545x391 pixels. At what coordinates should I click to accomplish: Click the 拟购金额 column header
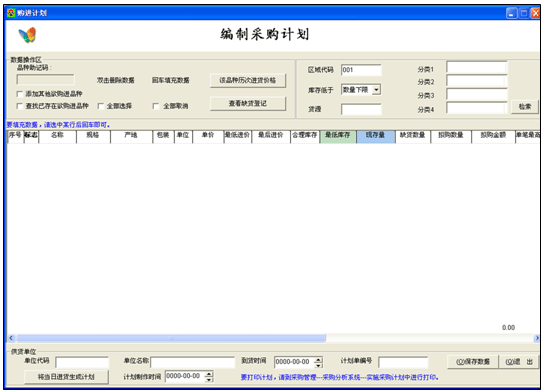click(493, 136)
